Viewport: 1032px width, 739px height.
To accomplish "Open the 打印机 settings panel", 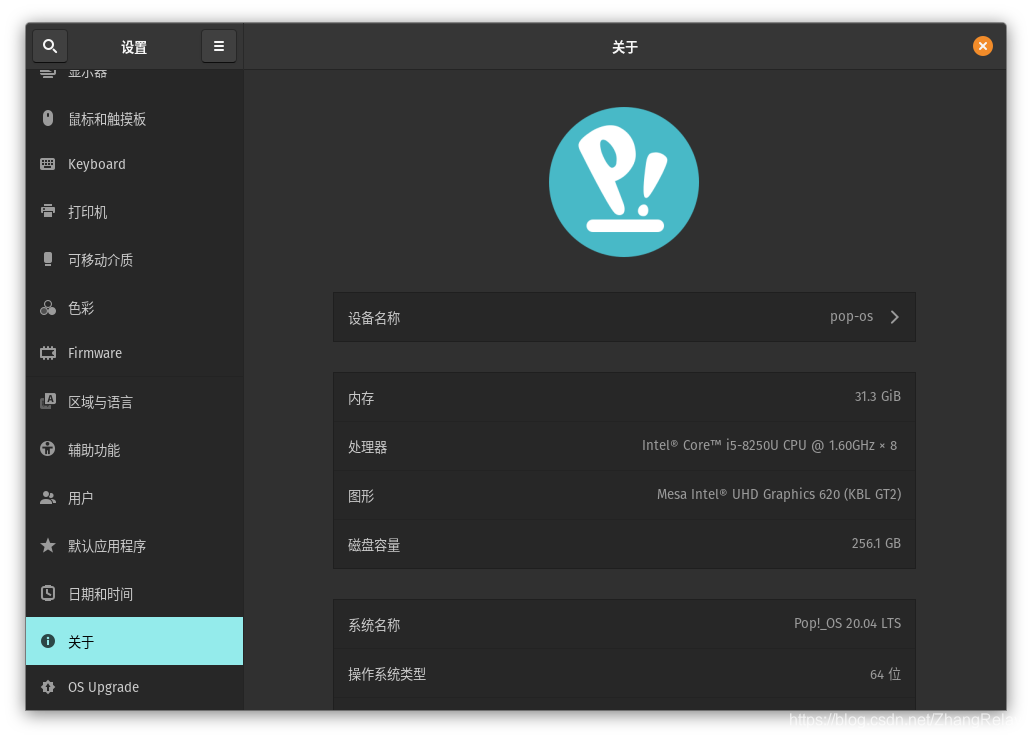I will pos(134,211).
